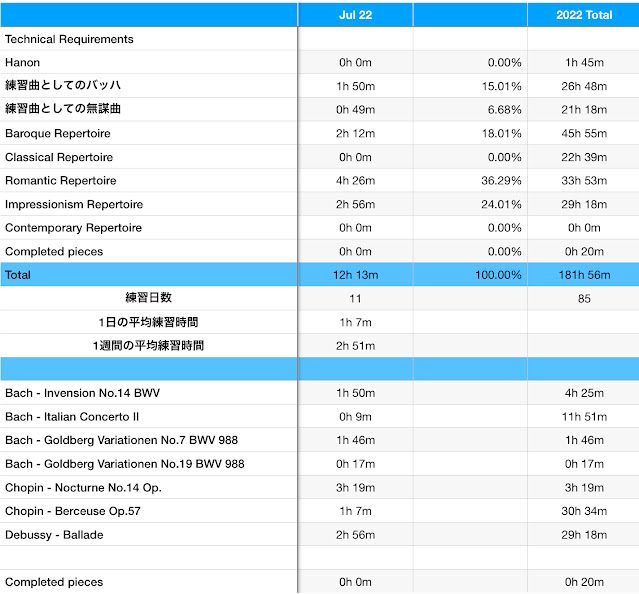Viewport: 639px width, 594px height.
Task: Click the 'Total' summary row label
Action: (18, 275)
